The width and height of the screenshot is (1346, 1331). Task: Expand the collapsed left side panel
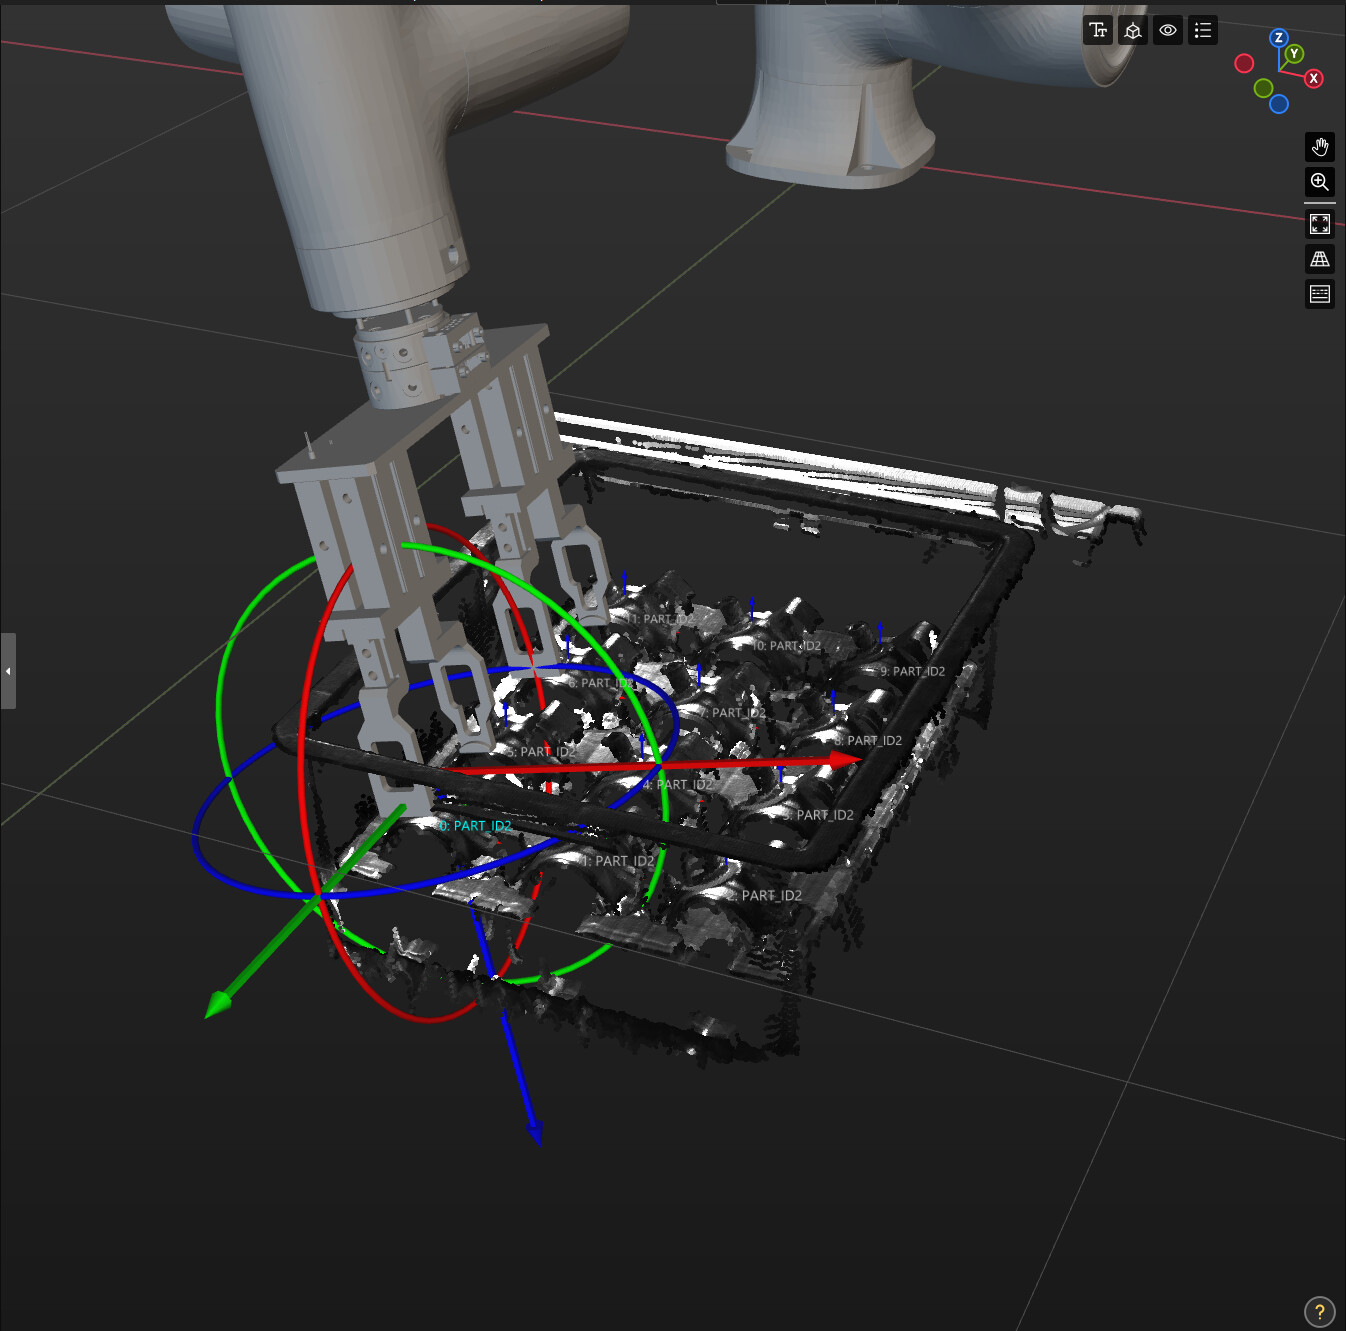(8, 671)
